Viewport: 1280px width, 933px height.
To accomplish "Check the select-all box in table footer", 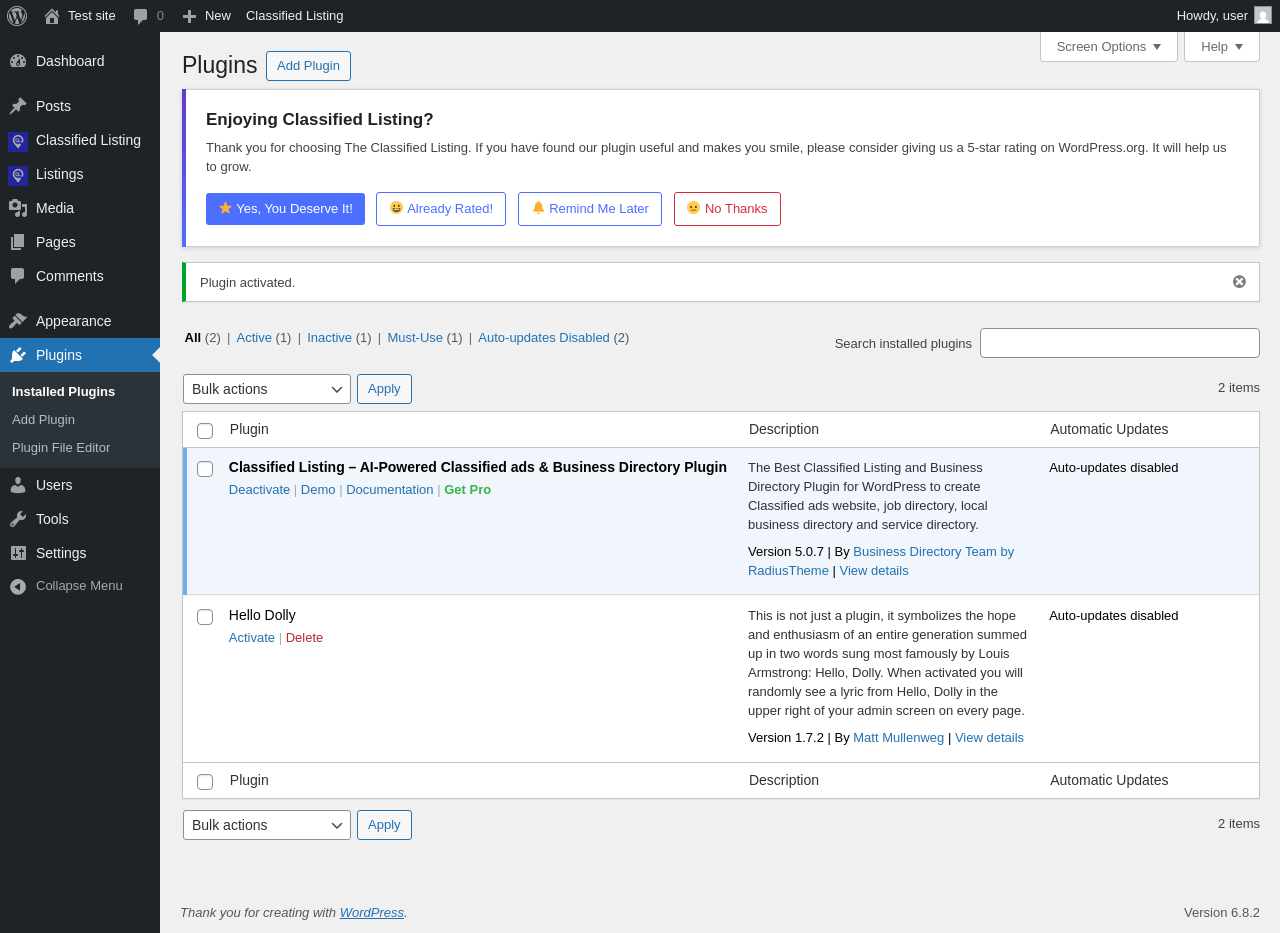I will [x=205, y=782].
